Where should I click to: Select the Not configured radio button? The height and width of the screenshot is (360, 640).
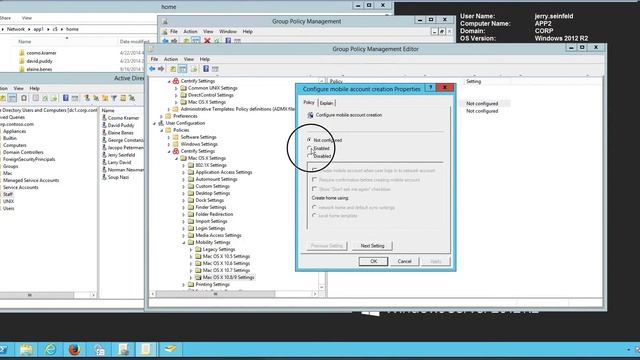point(309,140)
